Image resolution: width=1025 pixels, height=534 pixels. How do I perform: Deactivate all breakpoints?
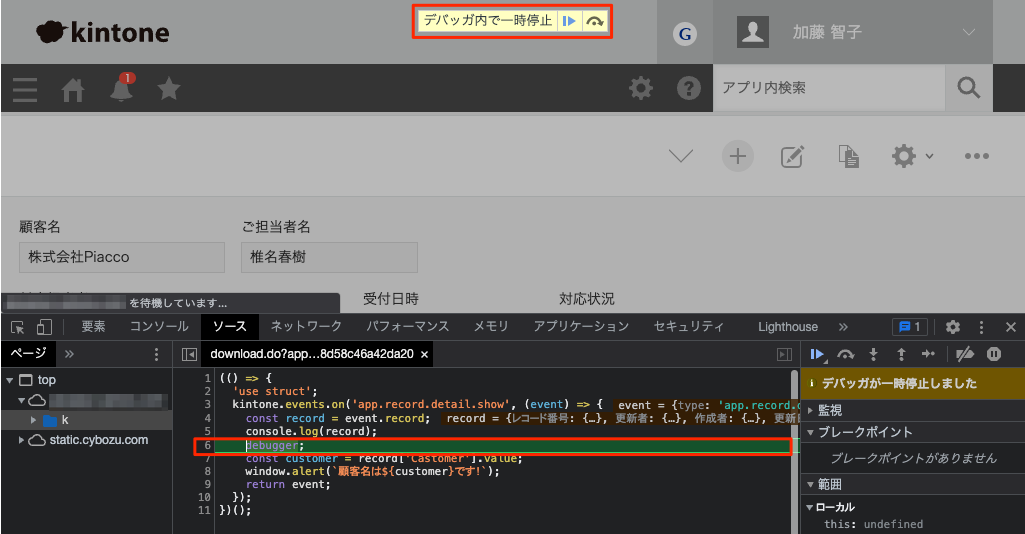tap(964, 354)
